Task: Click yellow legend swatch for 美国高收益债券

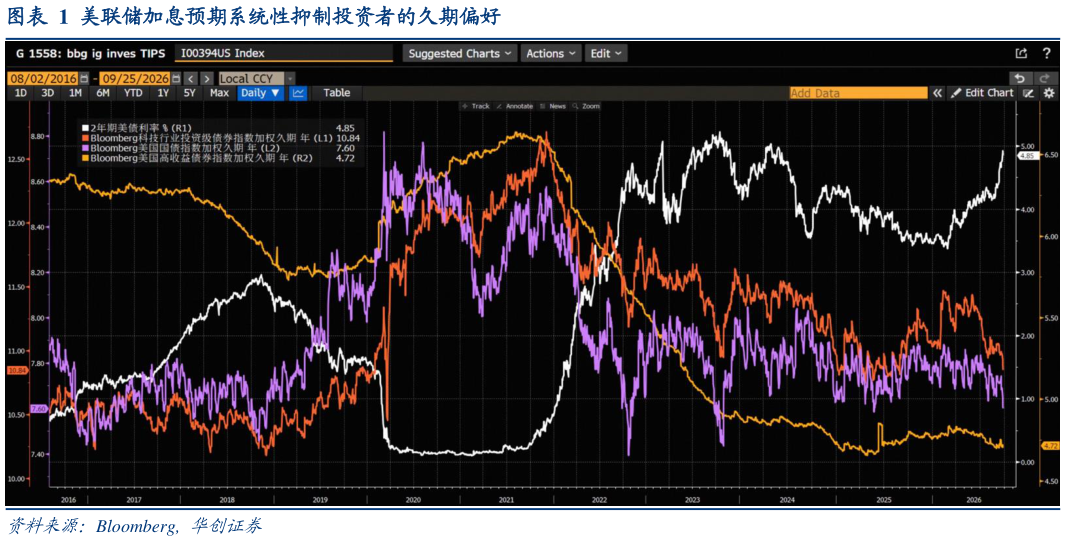Action: pos(85,158)
